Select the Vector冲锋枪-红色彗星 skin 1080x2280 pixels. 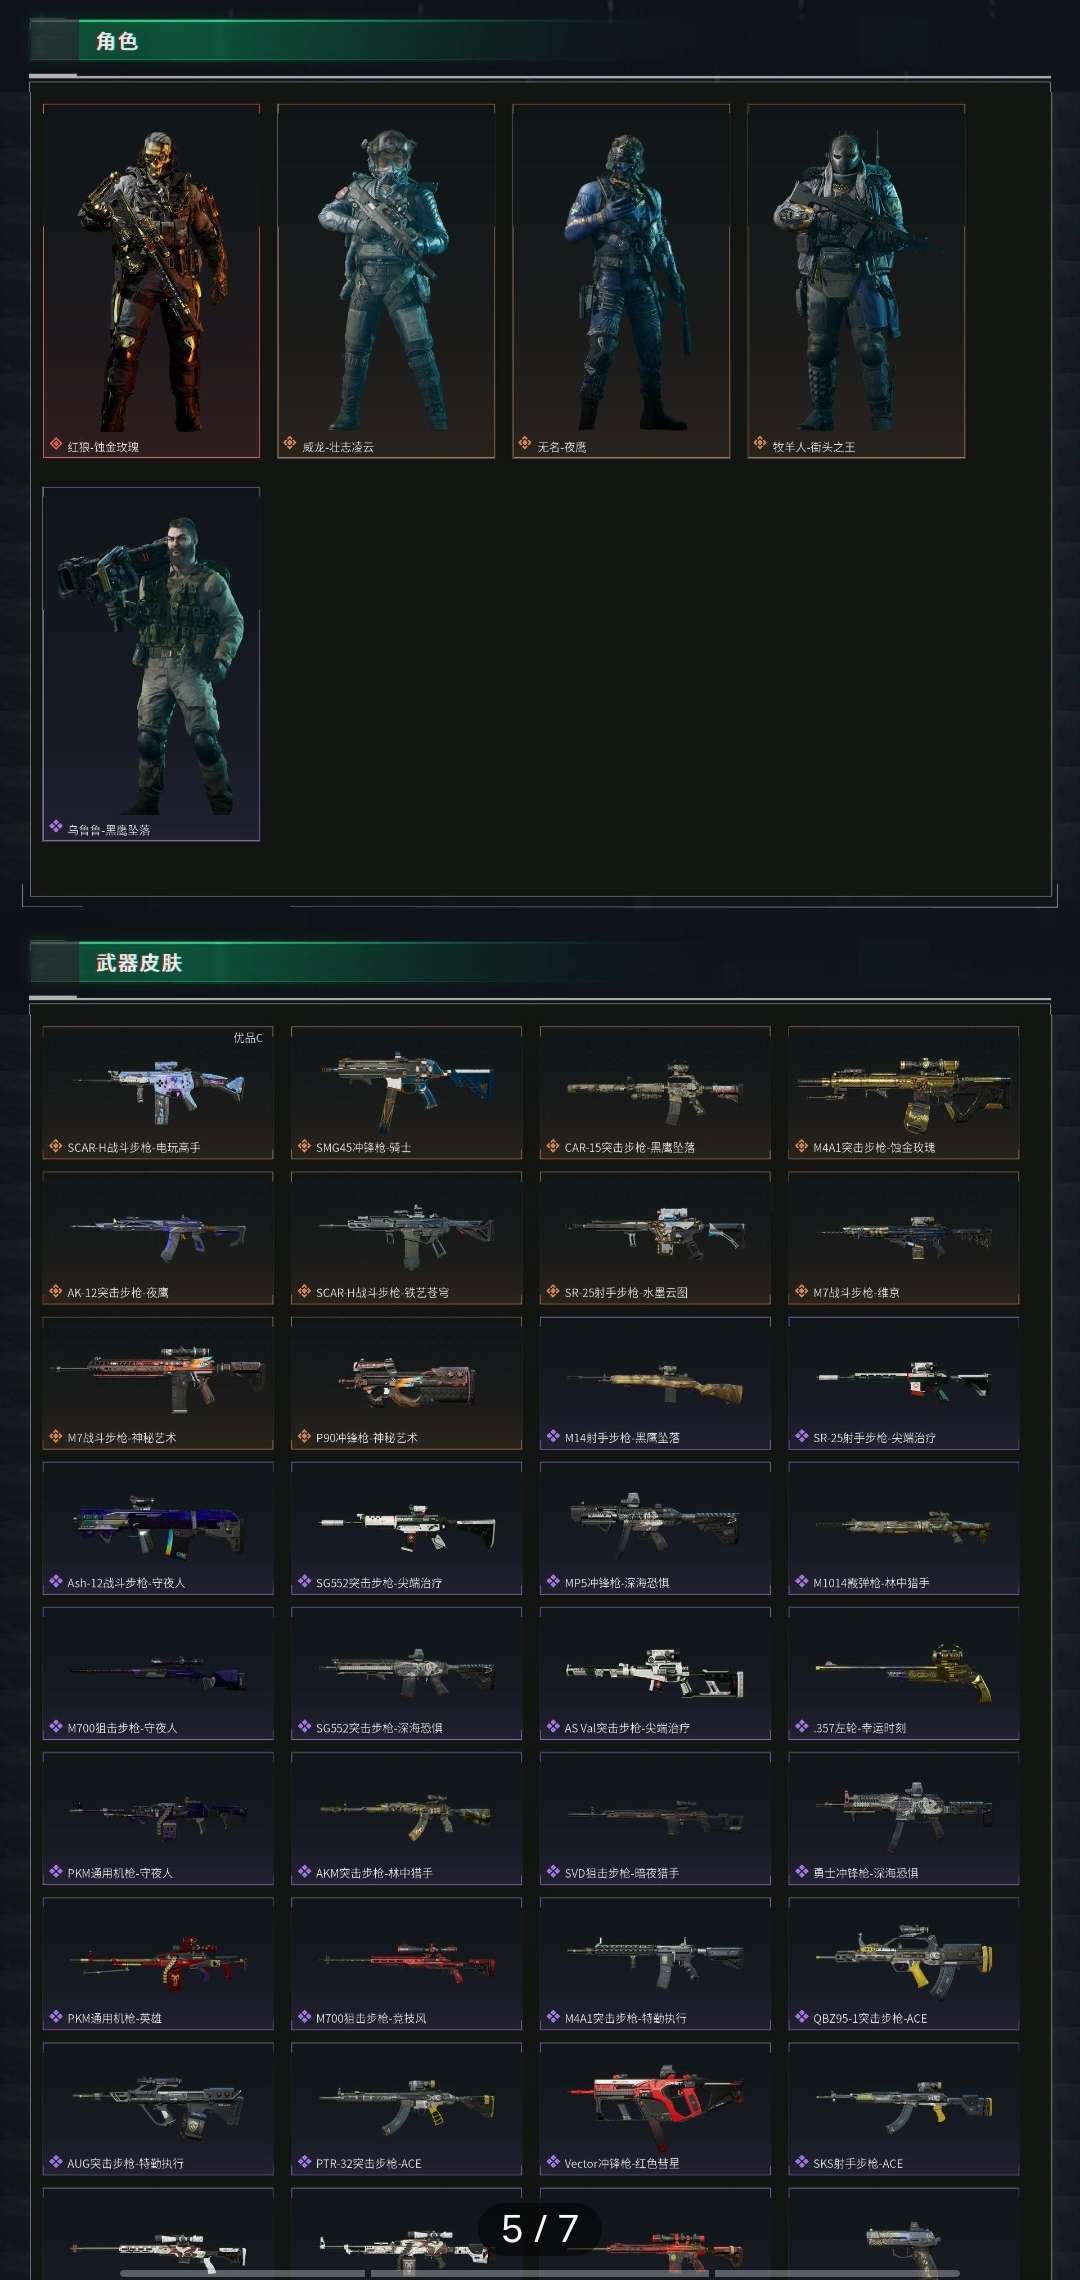[655, 2108]
